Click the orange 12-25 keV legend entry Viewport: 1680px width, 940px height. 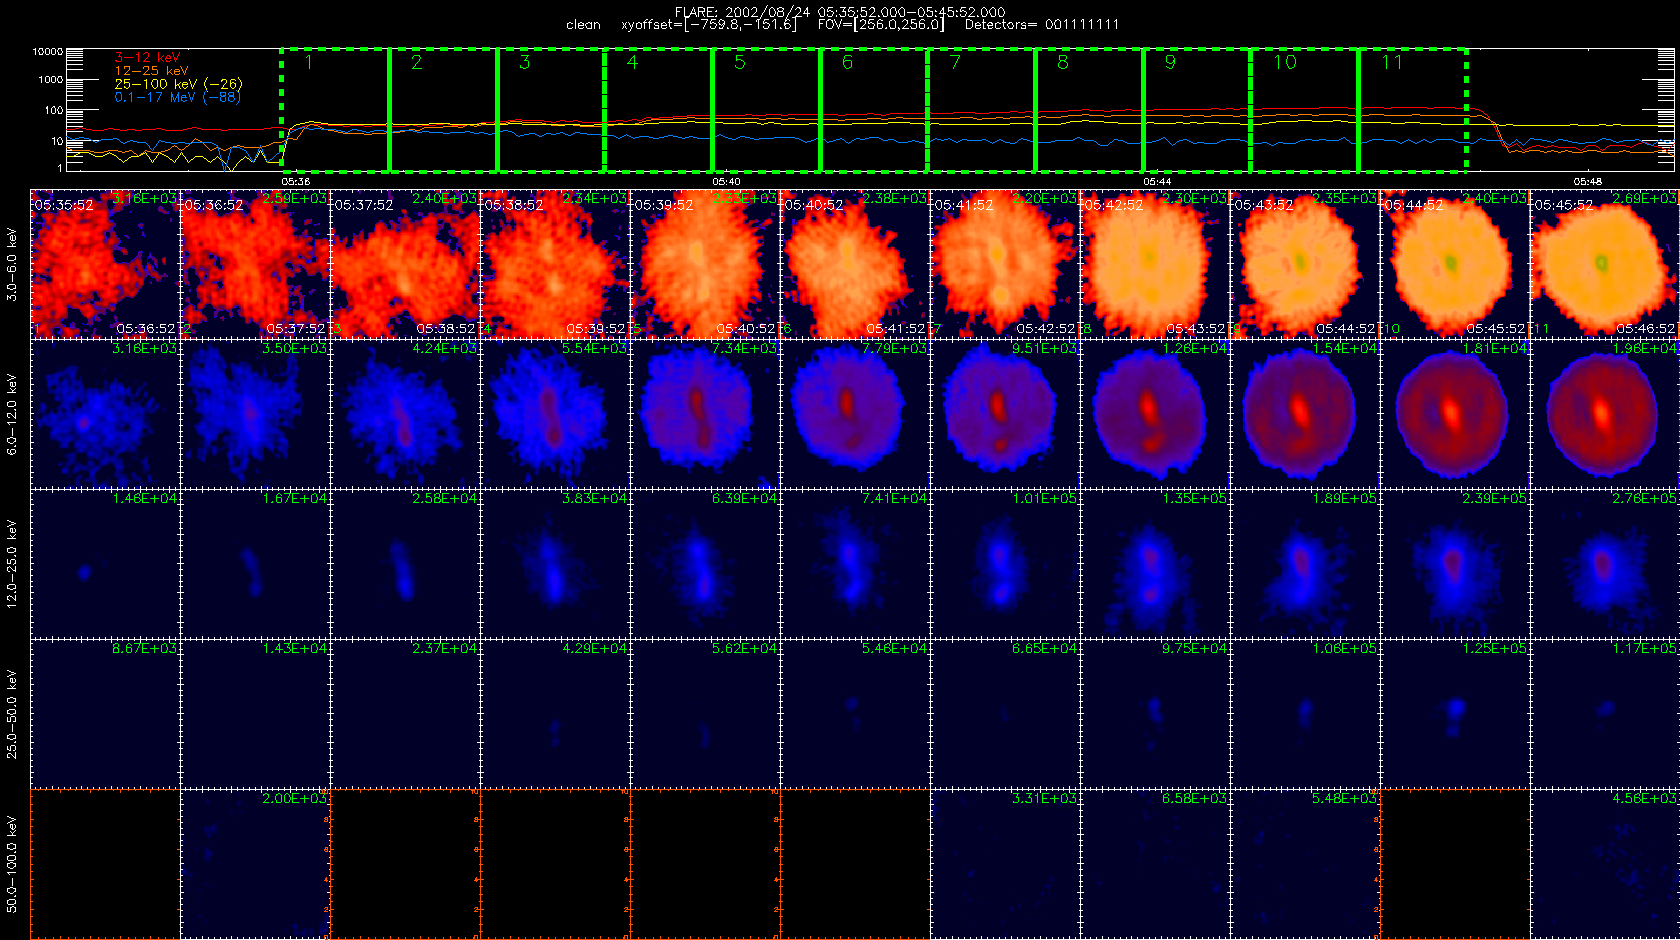pyautogui.click(x=151, y=71)
